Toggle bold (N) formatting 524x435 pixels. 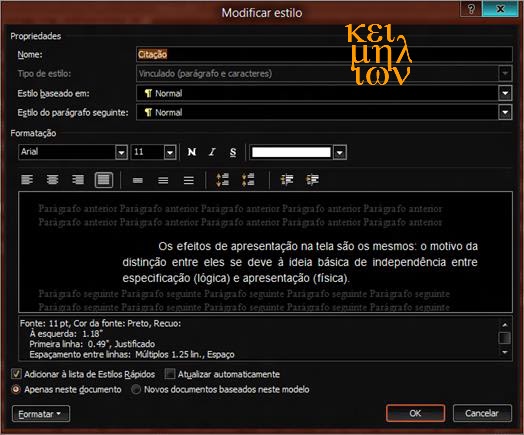click(x=192, y=152)
